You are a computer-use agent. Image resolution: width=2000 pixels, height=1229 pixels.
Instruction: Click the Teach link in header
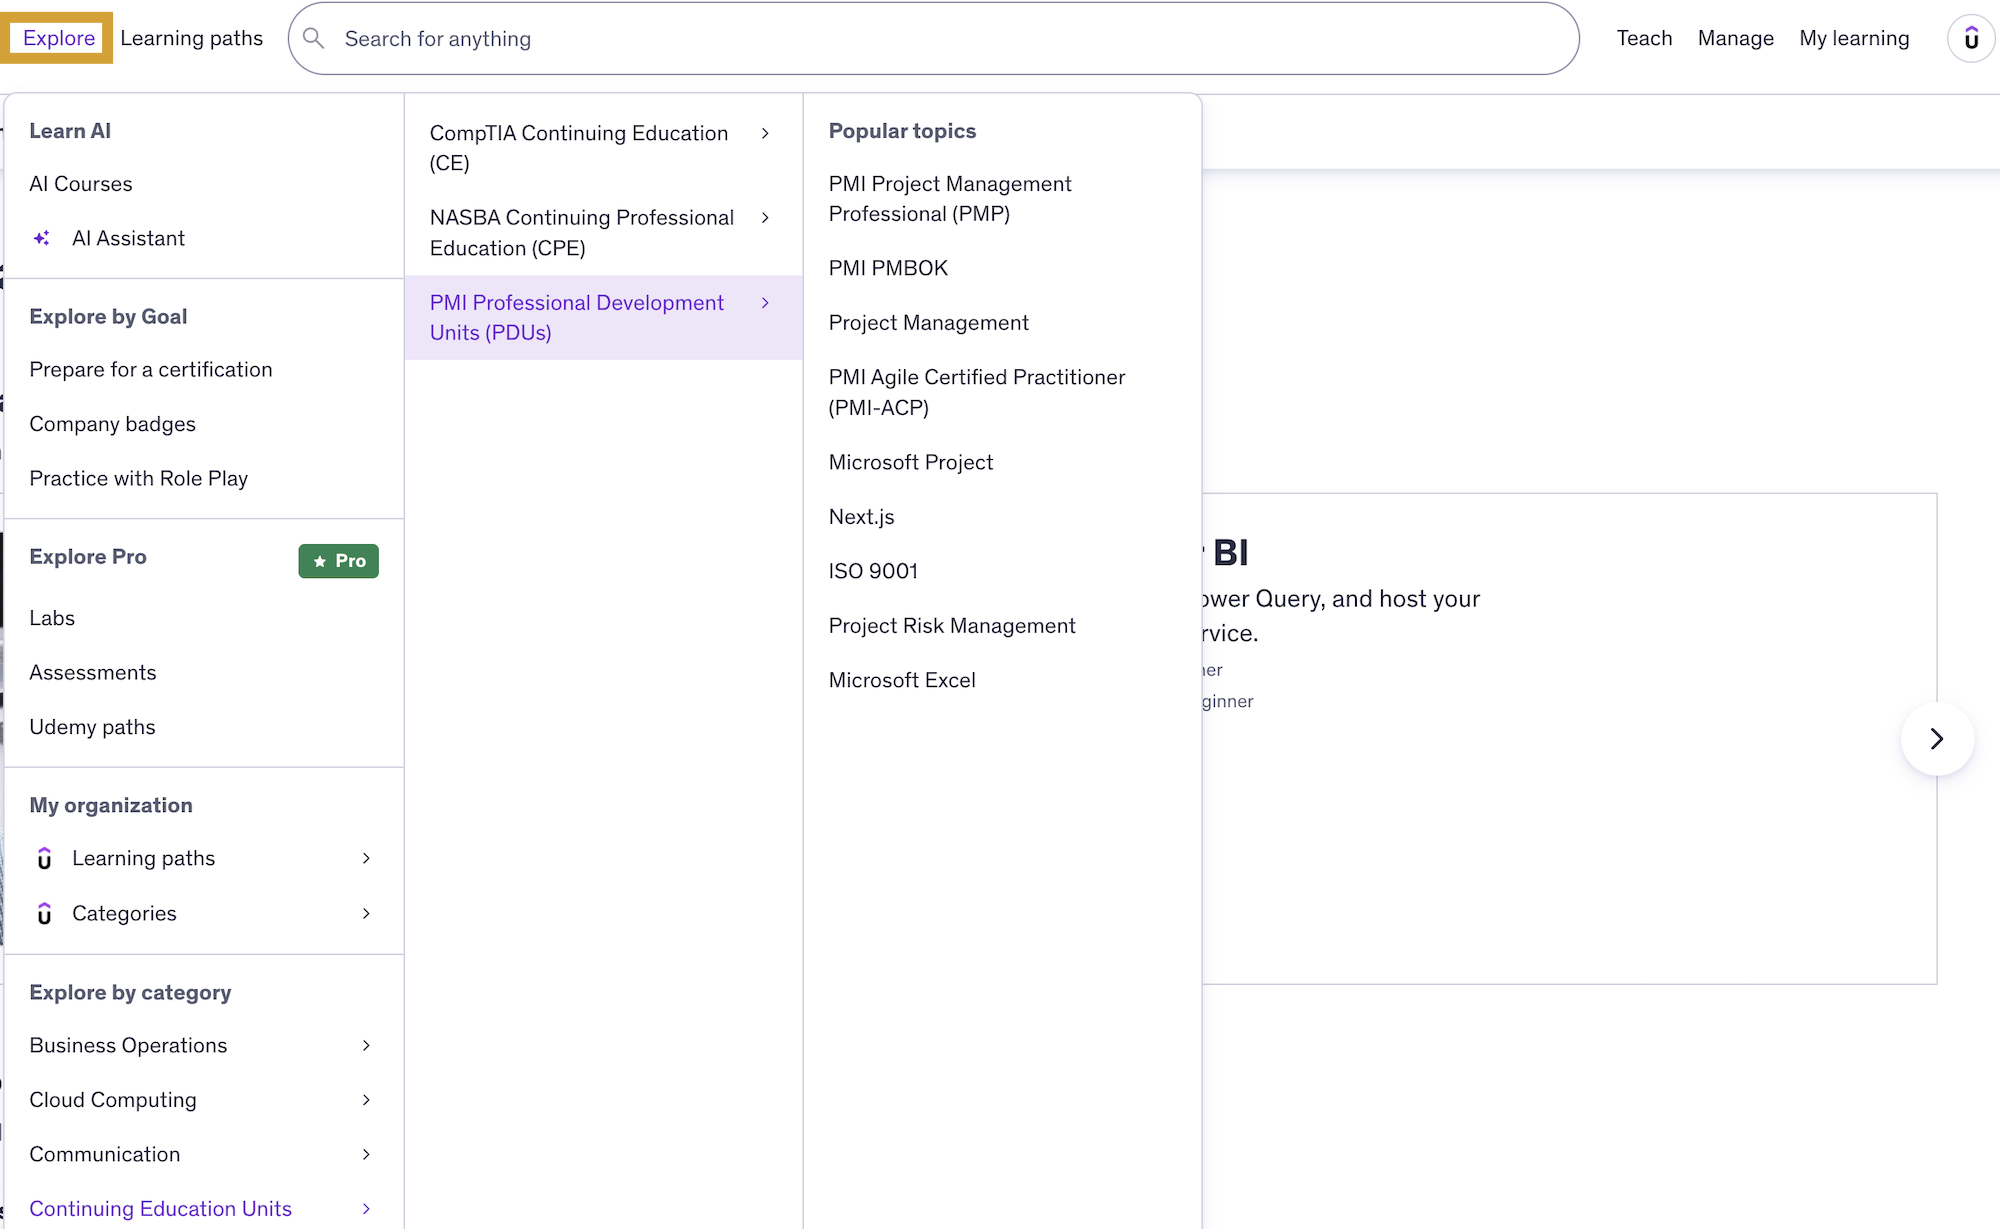(1644, 38)
